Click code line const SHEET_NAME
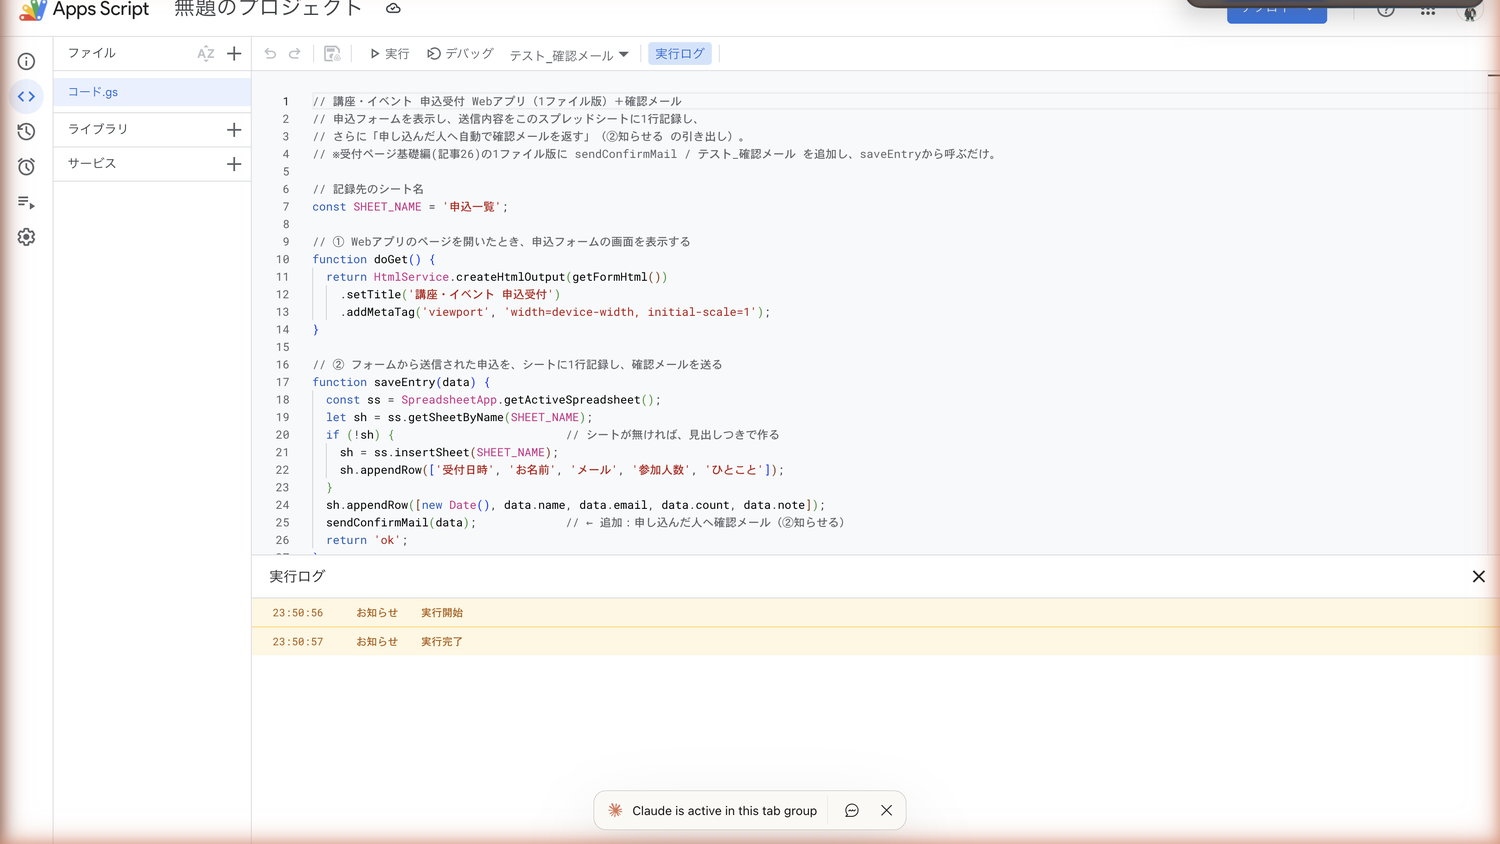Screen dimensions: 1500x844 click(x=410, y=207)
